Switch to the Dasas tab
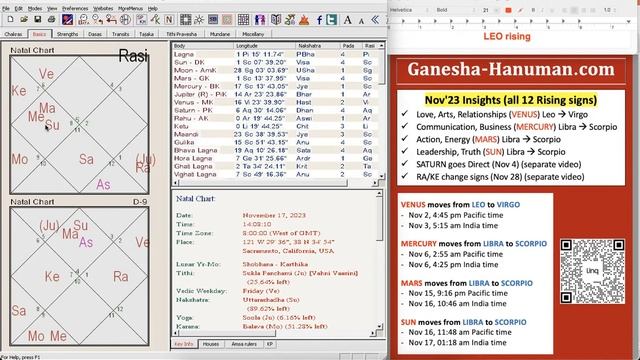 tap(95, 34)
